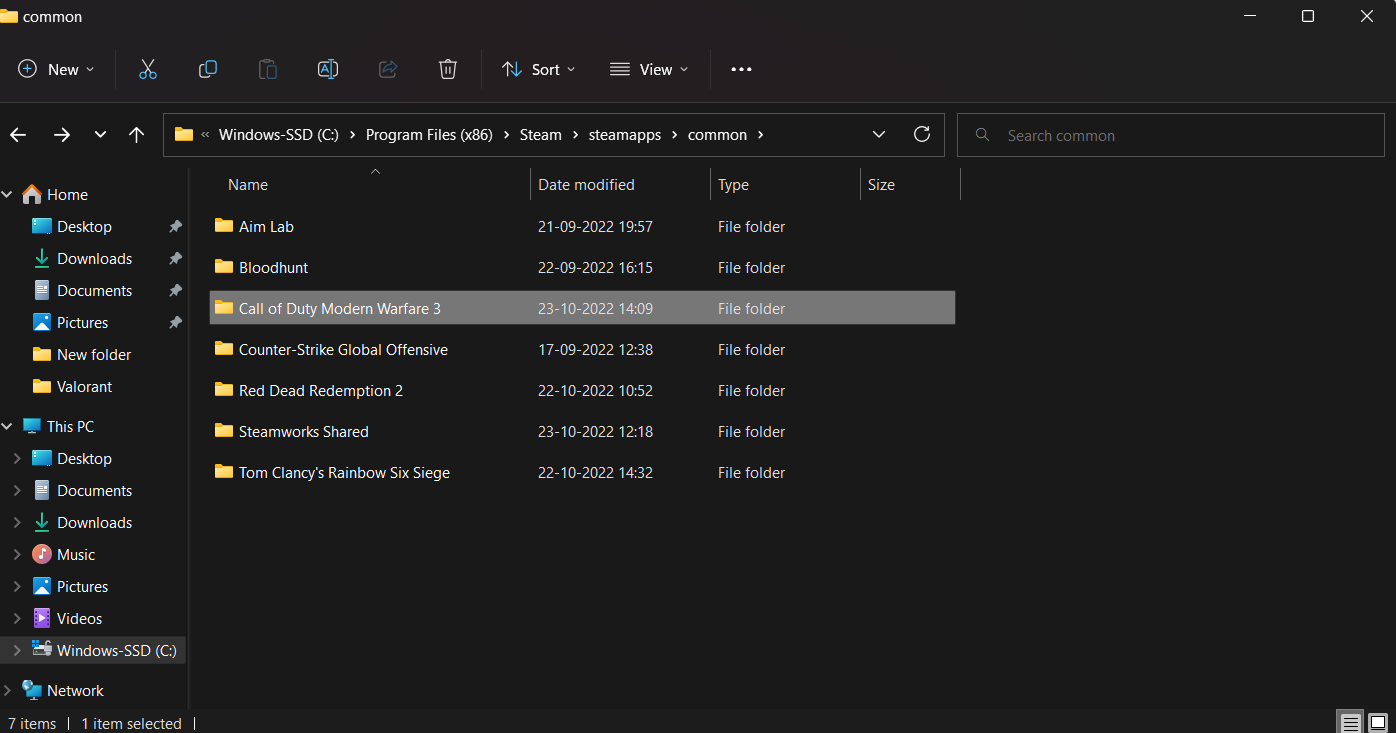This screenshot has width=1396, height=733.
Task: Expand the Music node under This PC
Action: [x=17, y=555]
